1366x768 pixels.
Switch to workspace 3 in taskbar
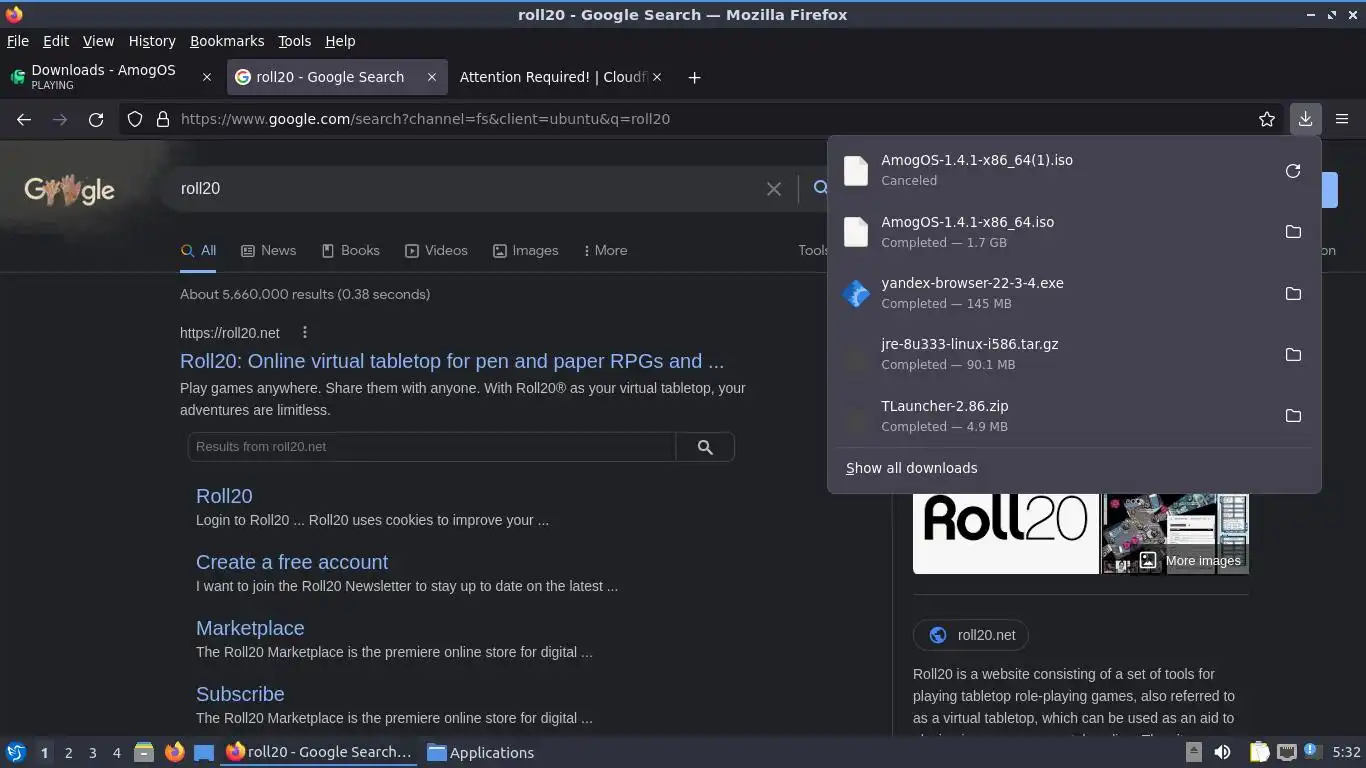[x=92, y=753]
